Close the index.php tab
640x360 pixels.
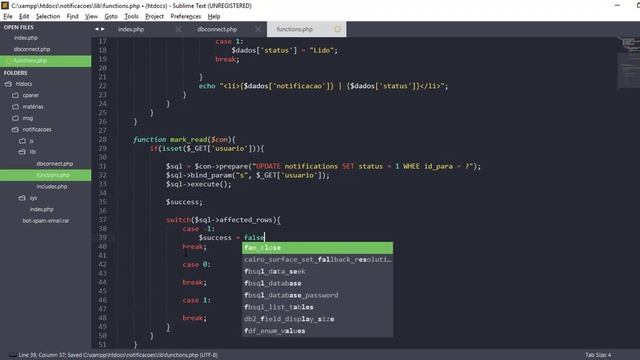[x=178, y=29]
